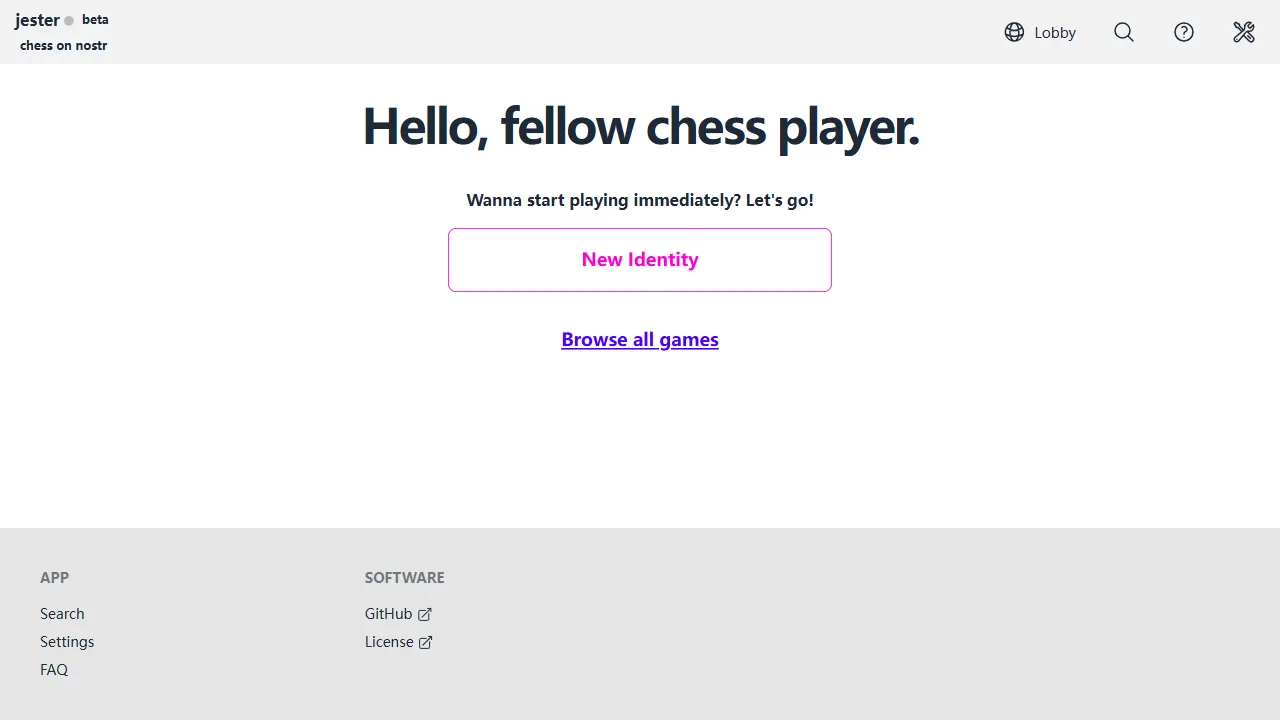The image size is (1280, 720).
Task: Click the chess on nostr subtitle
Action: pyautogui.click(x=64, y=46)
